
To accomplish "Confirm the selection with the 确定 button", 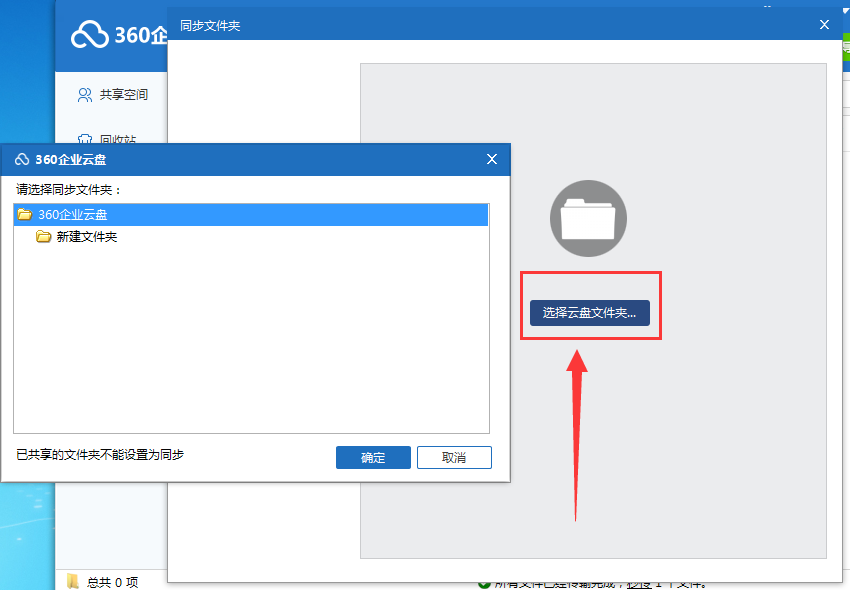I will [373, 457].
